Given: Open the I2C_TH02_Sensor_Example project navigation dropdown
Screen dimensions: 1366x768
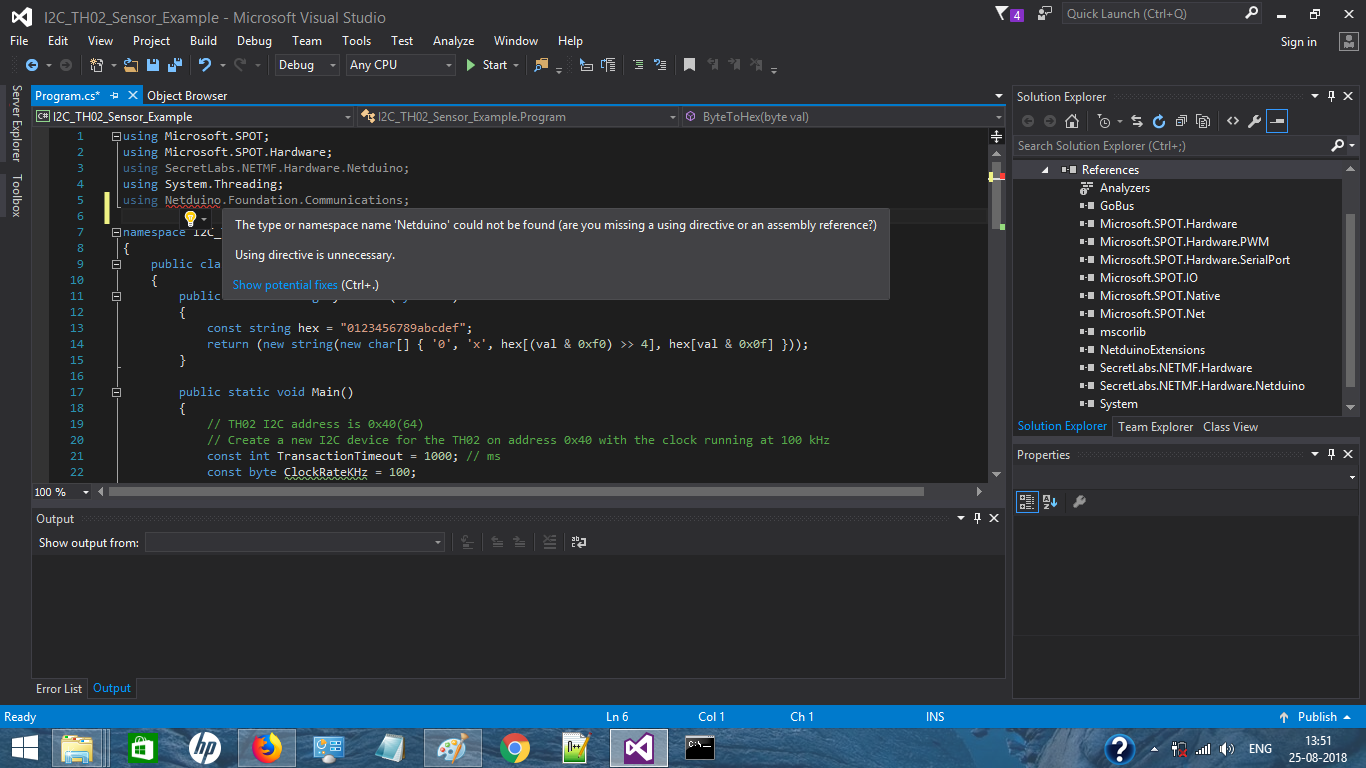Looking at the screenshot, I should 195,117.
